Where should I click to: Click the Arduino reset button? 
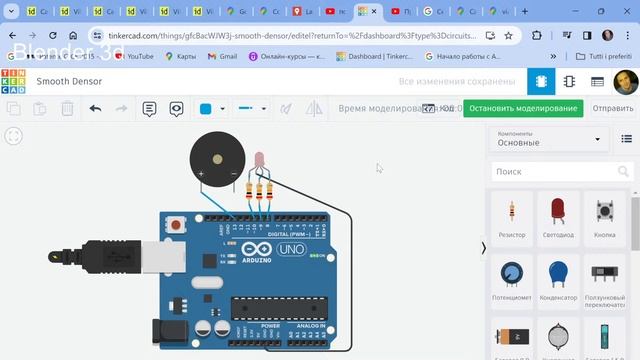click(176, 224)
